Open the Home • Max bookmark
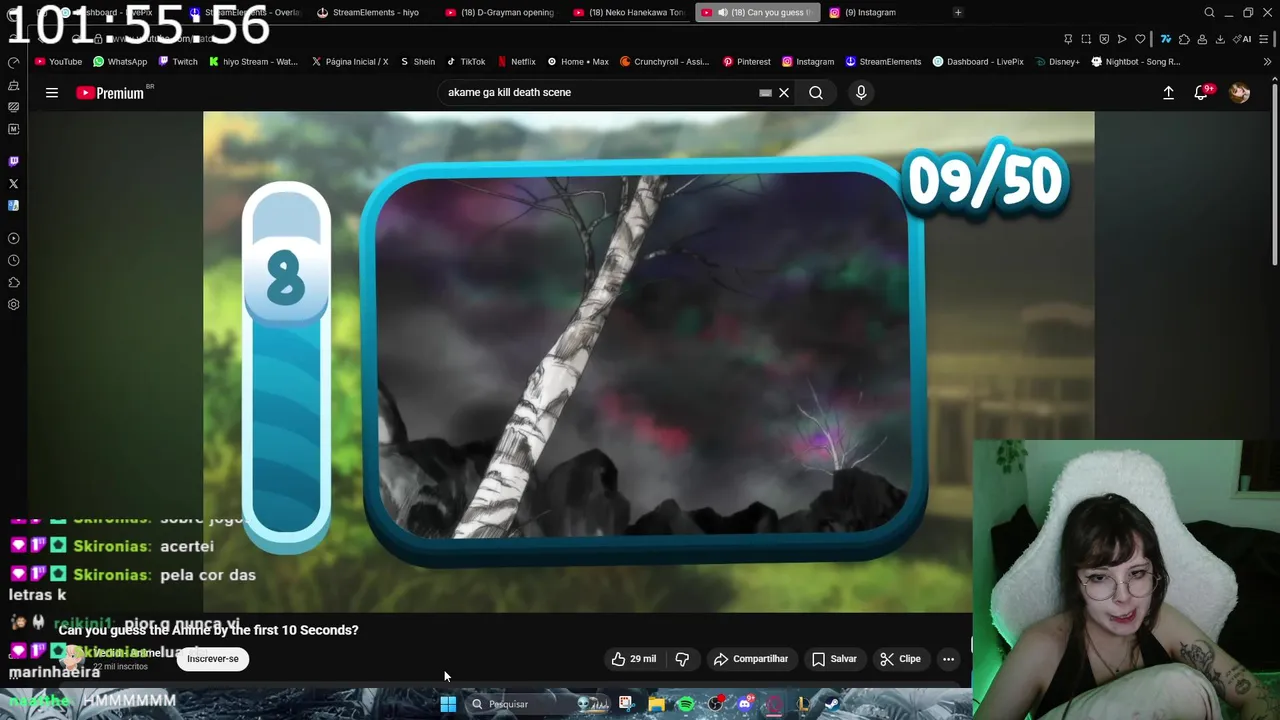 pos(577,62)
